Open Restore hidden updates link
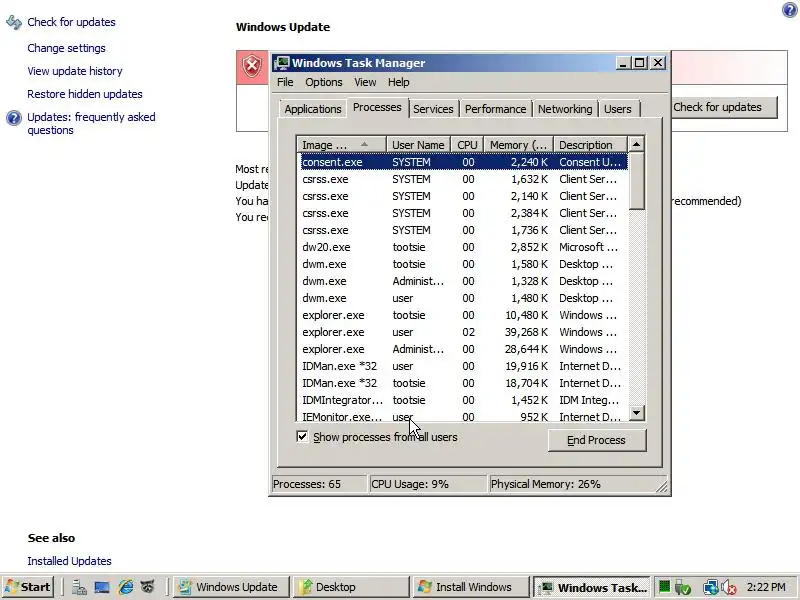Screen dimensions: 800x600 pos(85,94)
